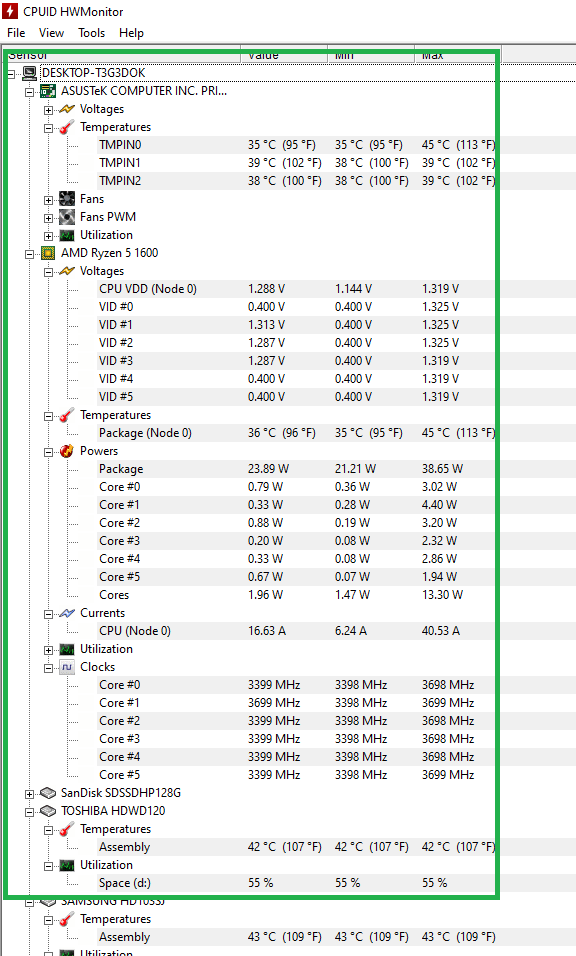576x956 pixels.
Task: Click the Voltages icon under ASUSTeK
Action: click(67, 109)
